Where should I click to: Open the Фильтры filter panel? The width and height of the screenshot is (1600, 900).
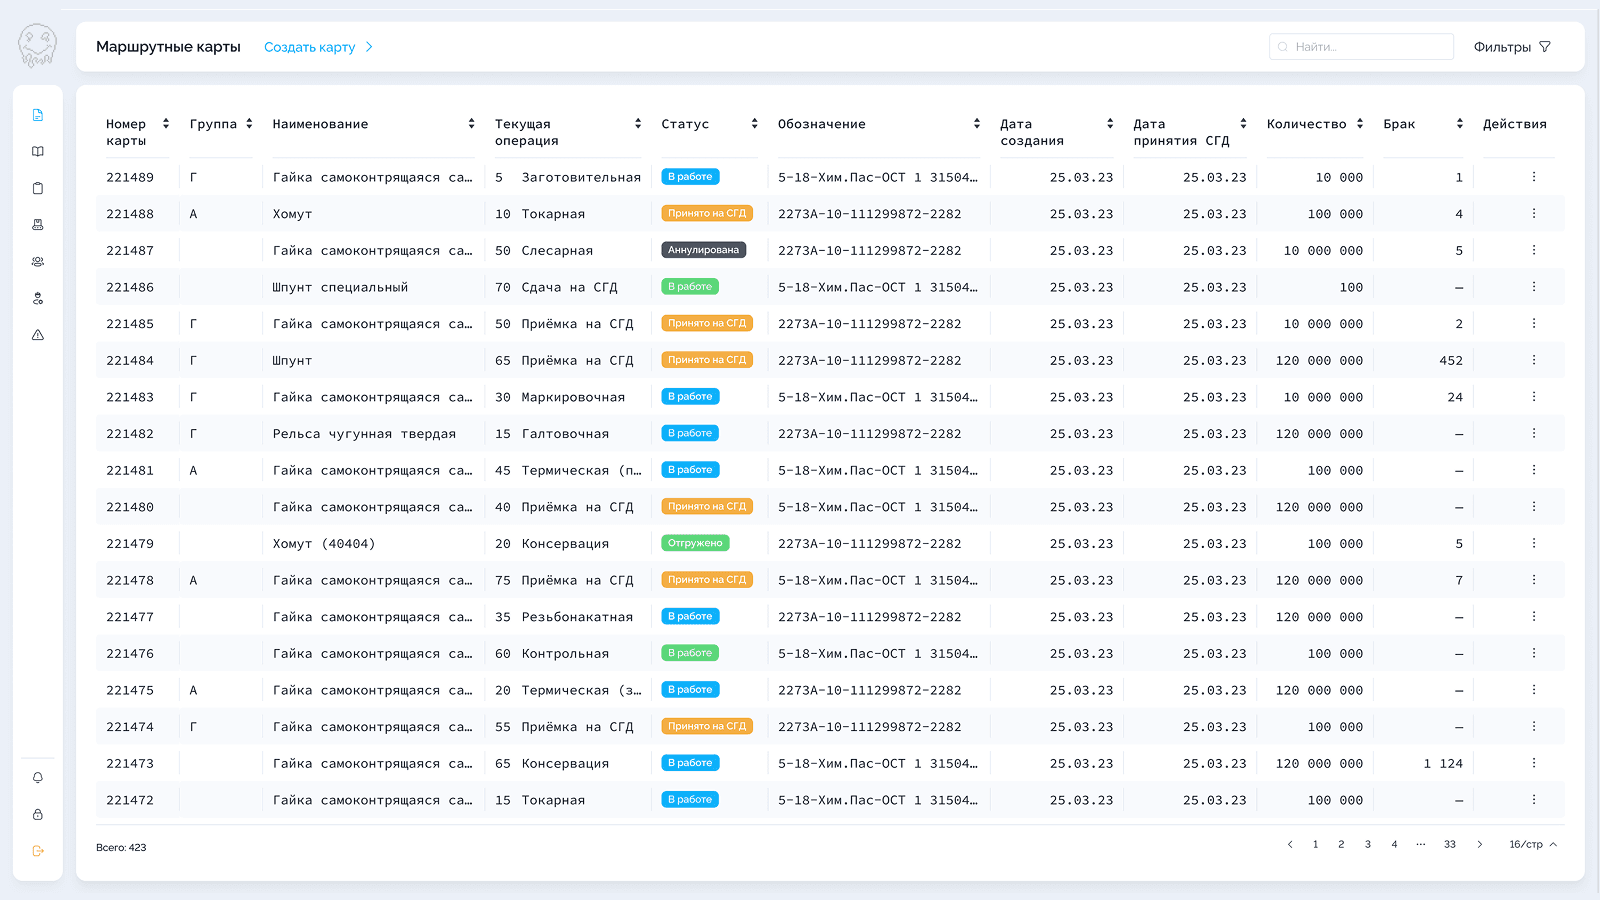pyautogui.click(x=1512, y=47)
